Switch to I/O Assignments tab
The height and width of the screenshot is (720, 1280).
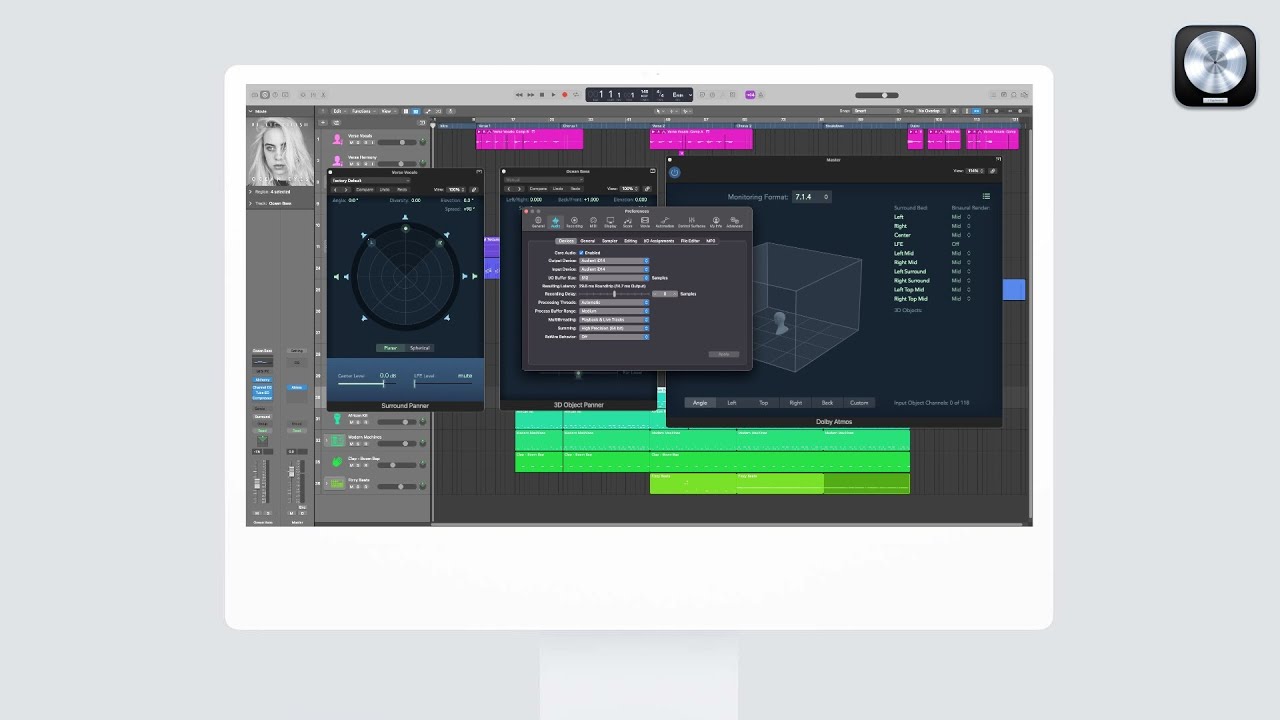[x=659, y=241]
